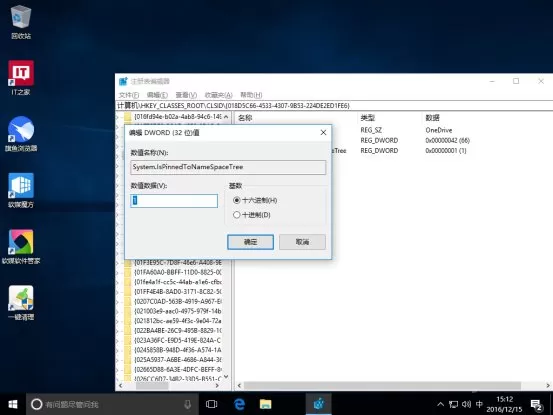Viewport: 553px width, 415px height.
Task: Click the folder icon of {01FA60A0-BBFF key
Action: 128,272
